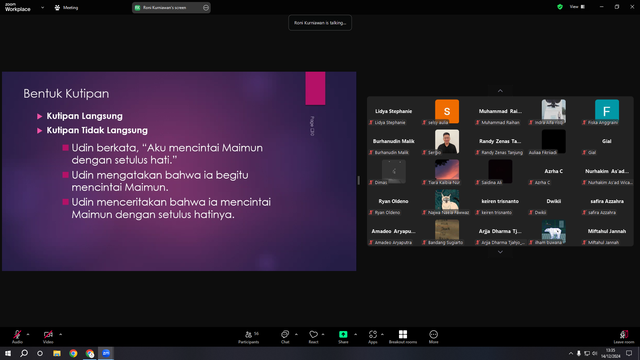The height and width of the screenshot is (360, 640).
Task: Select Sergio's portrait photo tile
Action: [x=447, y=142]
